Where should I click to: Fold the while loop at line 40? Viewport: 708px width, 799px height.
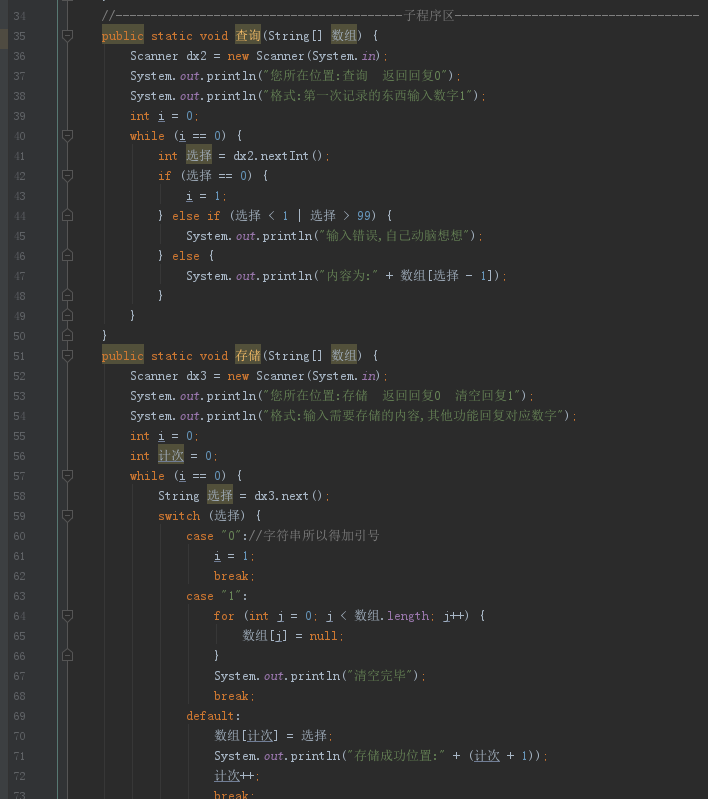click(67, 136)
